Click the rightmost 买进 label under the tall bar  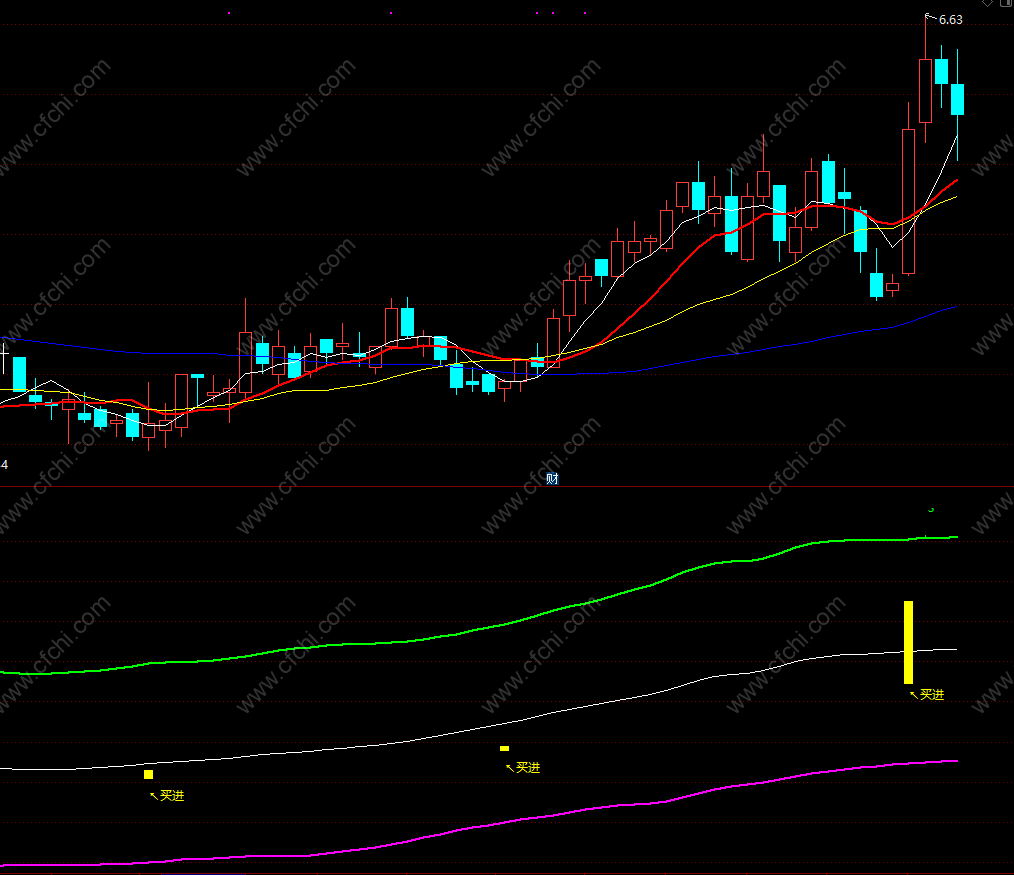point(931,695)
